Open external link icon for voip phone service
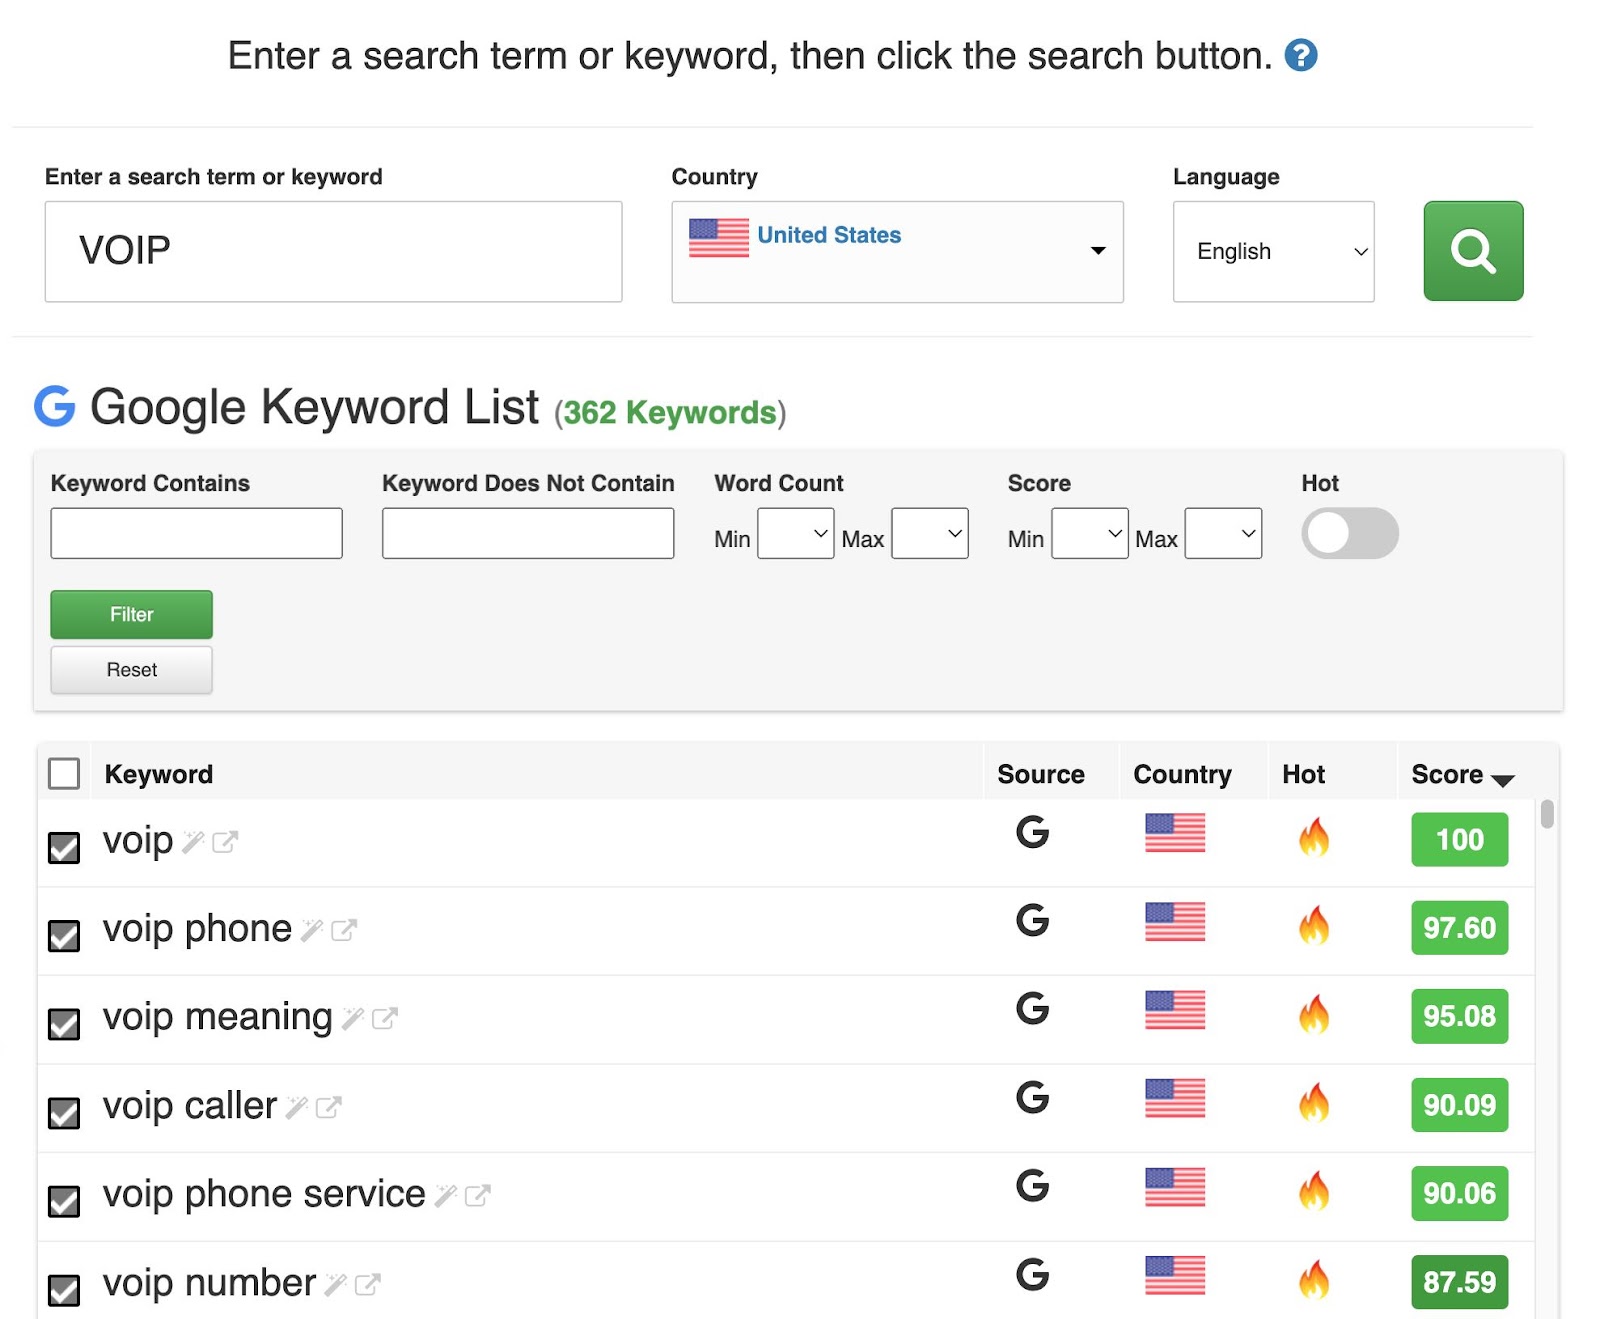The width and height of the screenshot is (1600, 1319). click(x=474, y=1195)
